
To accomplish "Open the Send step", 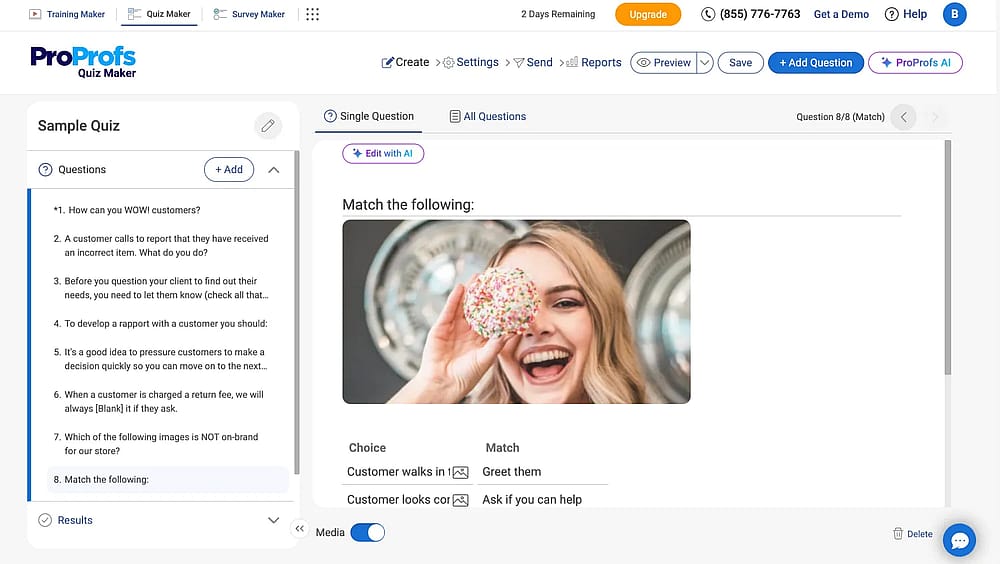I will 533,63.
